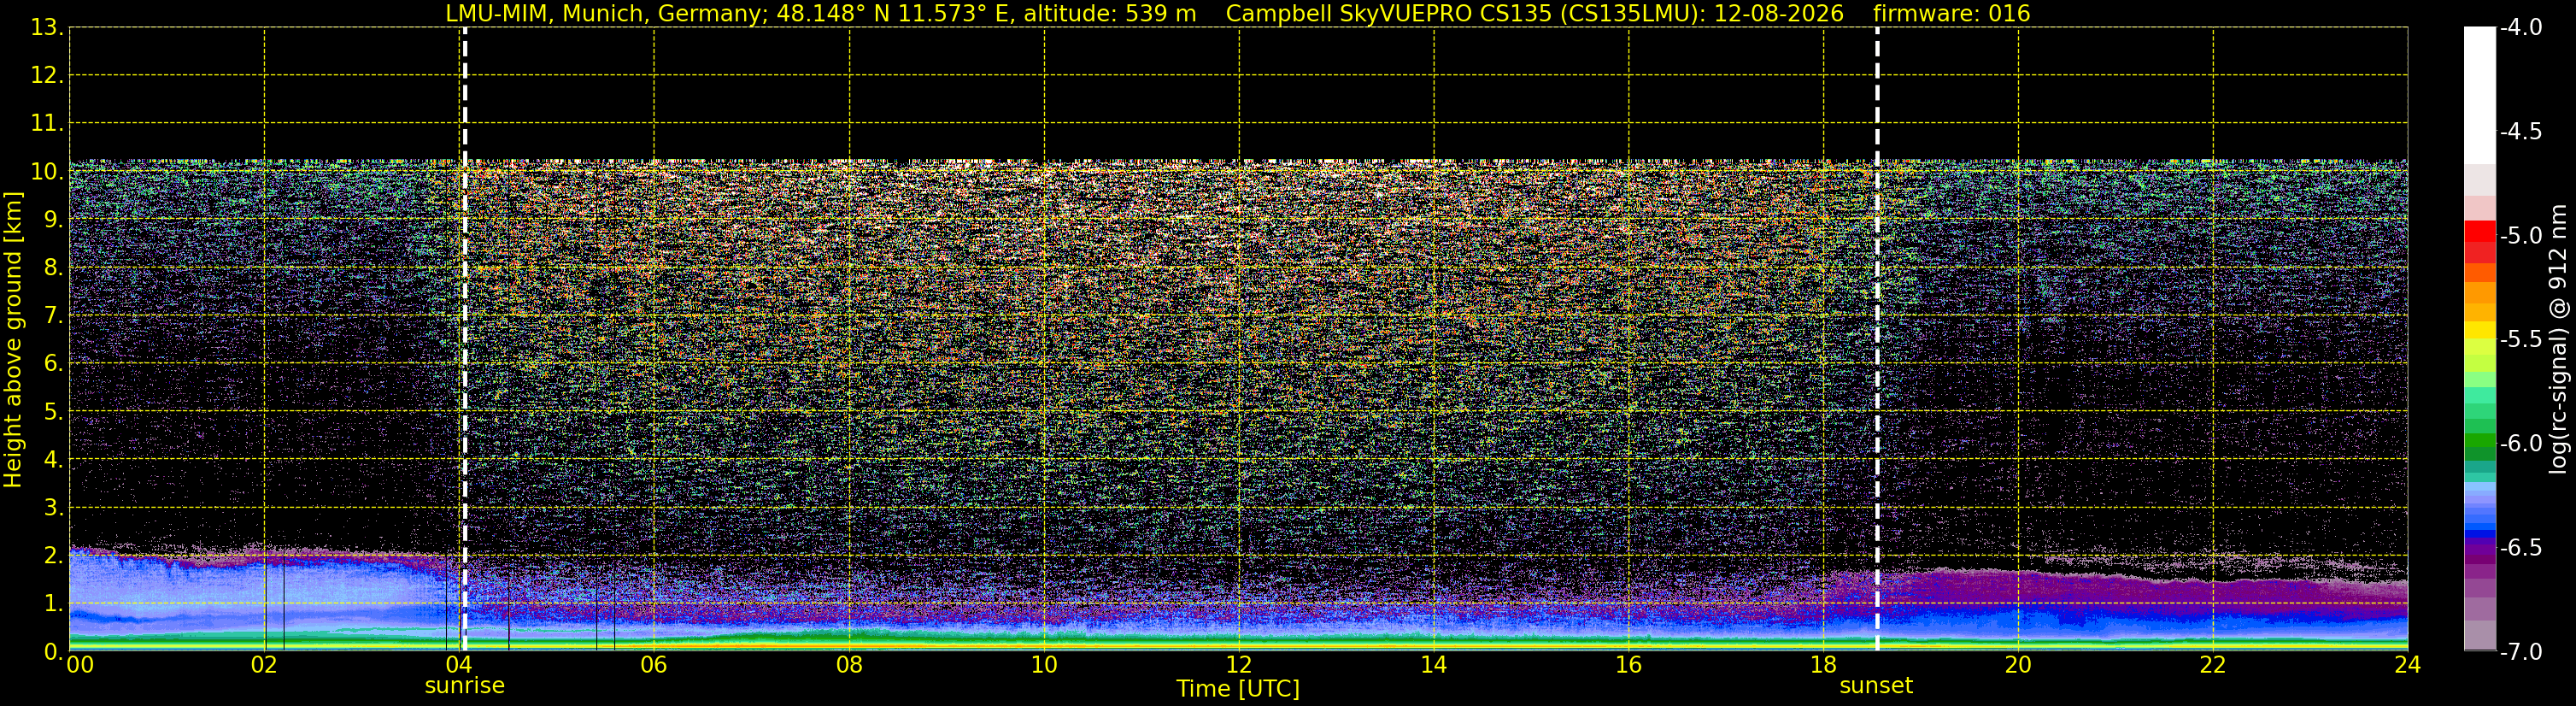Click the 20 hour tick label

2018,665
